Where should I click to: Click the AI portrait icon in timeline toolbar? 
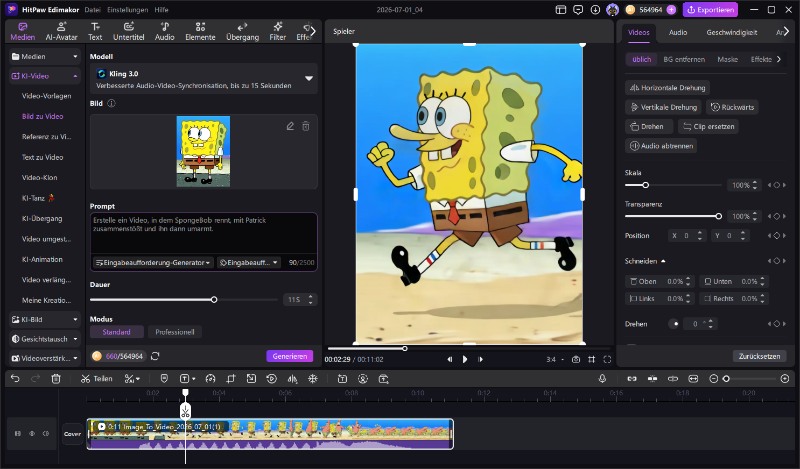click(x=363, y=379)
